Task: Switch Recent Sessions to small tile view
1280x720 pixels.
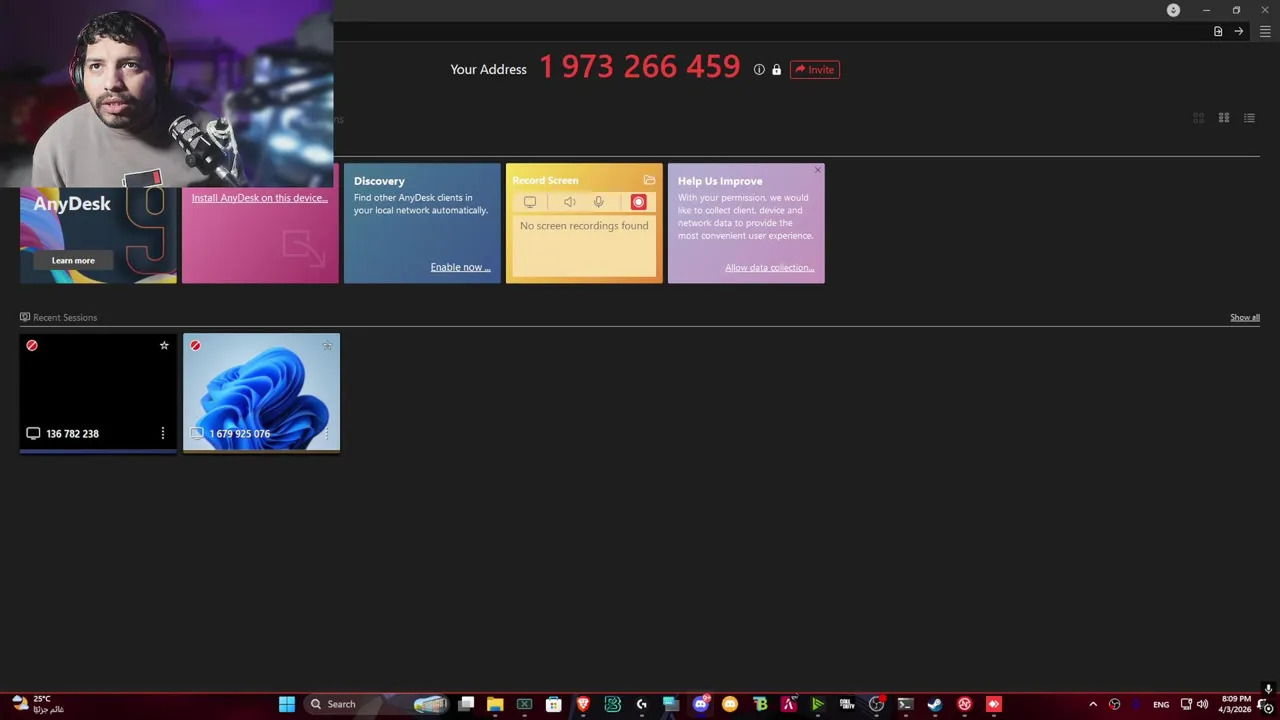Action: (x=1223, y=118)
